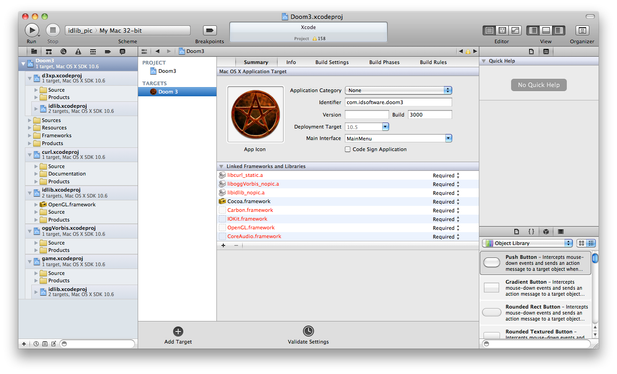Collapse the Linked Frameworks and Libraries section
Viewport: 617px width, 374px height.
pyautogui.click(x=221, y=167)
